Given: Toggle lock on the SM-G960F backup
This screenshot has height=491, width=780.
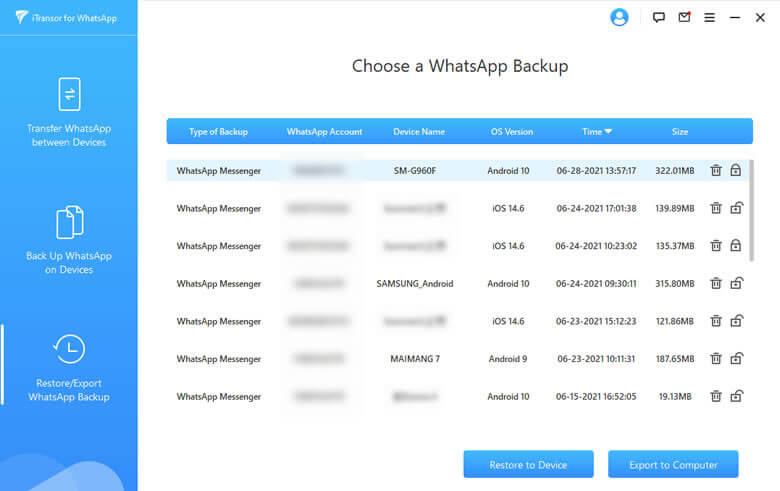Looking at the screenshot, I should (x=736, y=171).
